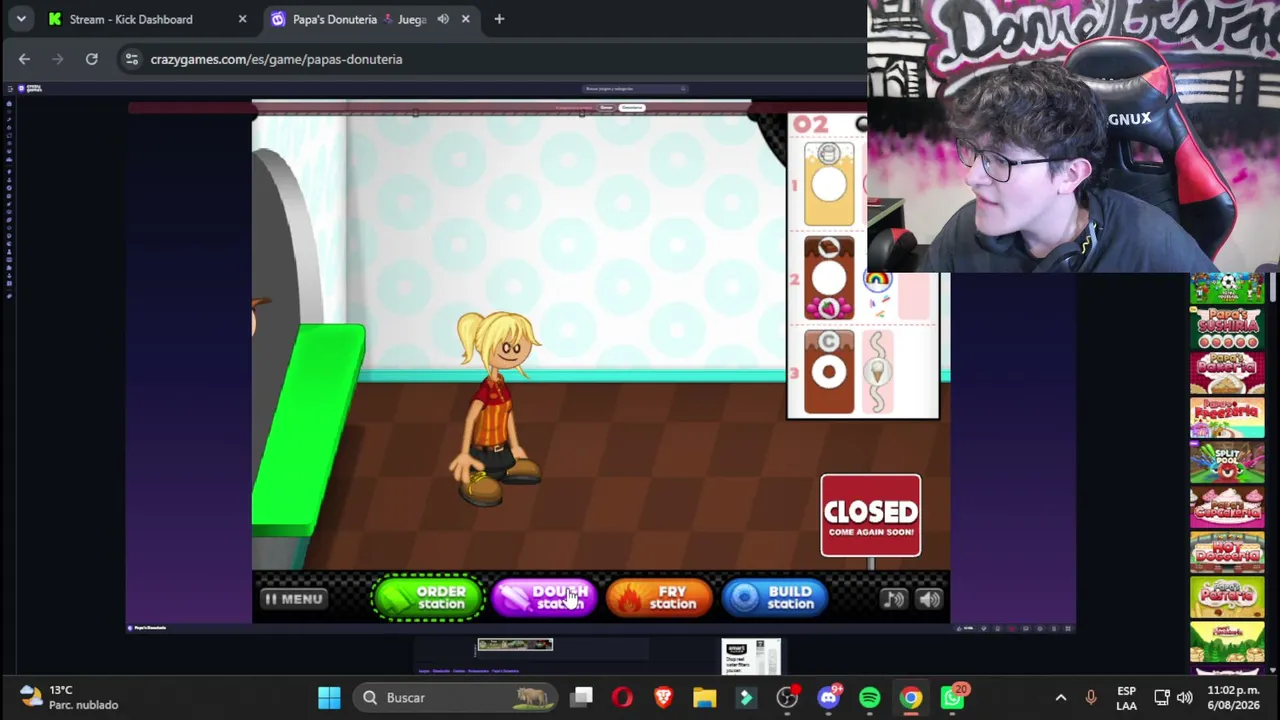Screen dimensions: 1280x720
Task: Change the ESP LAA keyboard language
Action: tap(1126, 698)
